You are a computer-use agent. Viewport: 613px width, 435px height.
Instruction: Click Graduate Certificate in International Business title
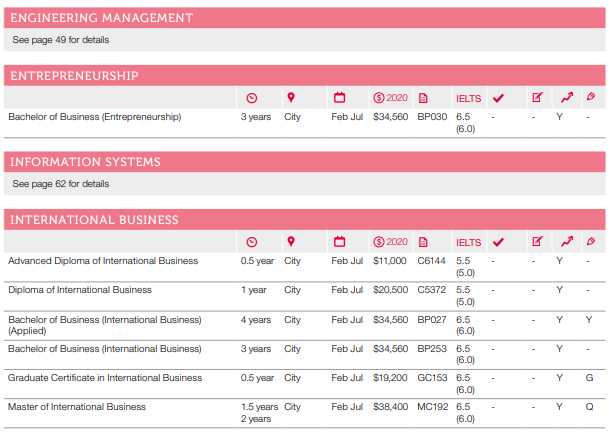click(105, 378)
